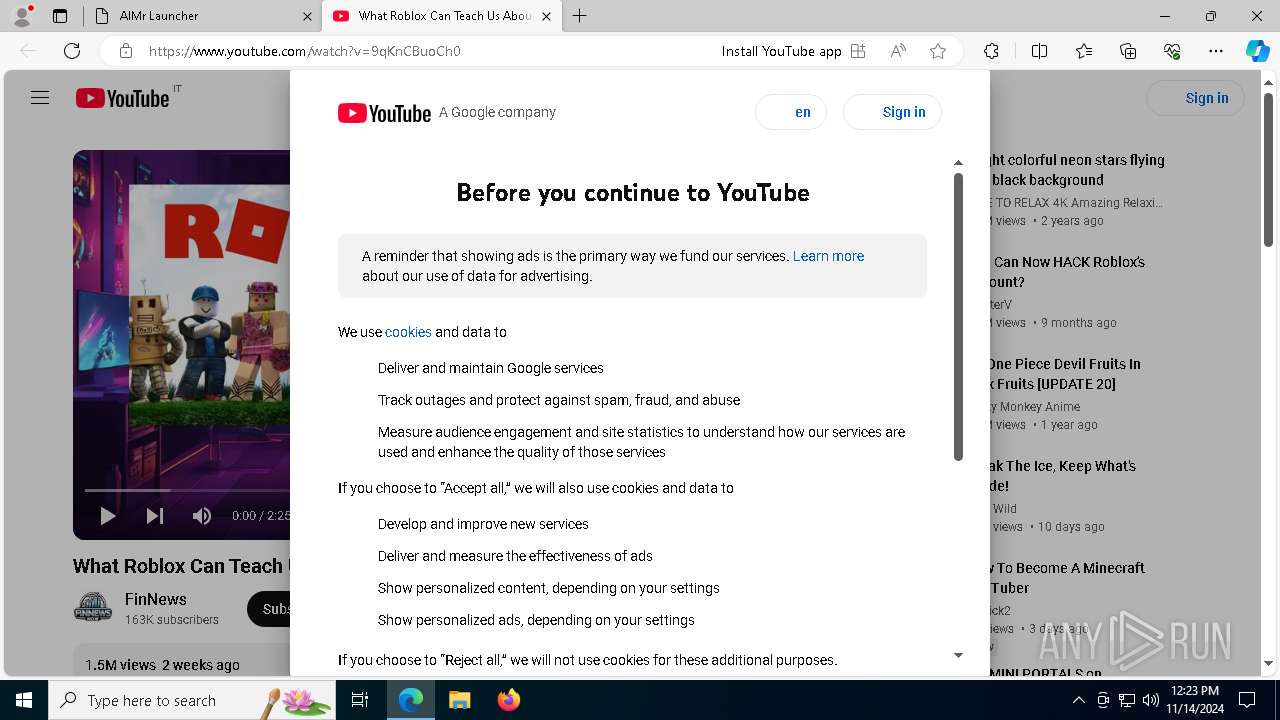Open a new browser tab
The height and width of the screenshot is (720, 1280).
click(580, 16)
